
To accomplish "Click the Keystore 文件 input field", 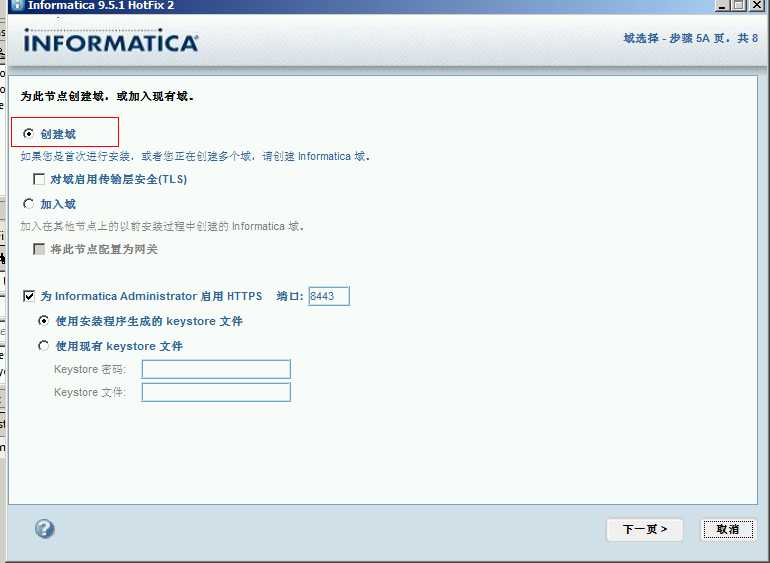I will pos(216,392).
